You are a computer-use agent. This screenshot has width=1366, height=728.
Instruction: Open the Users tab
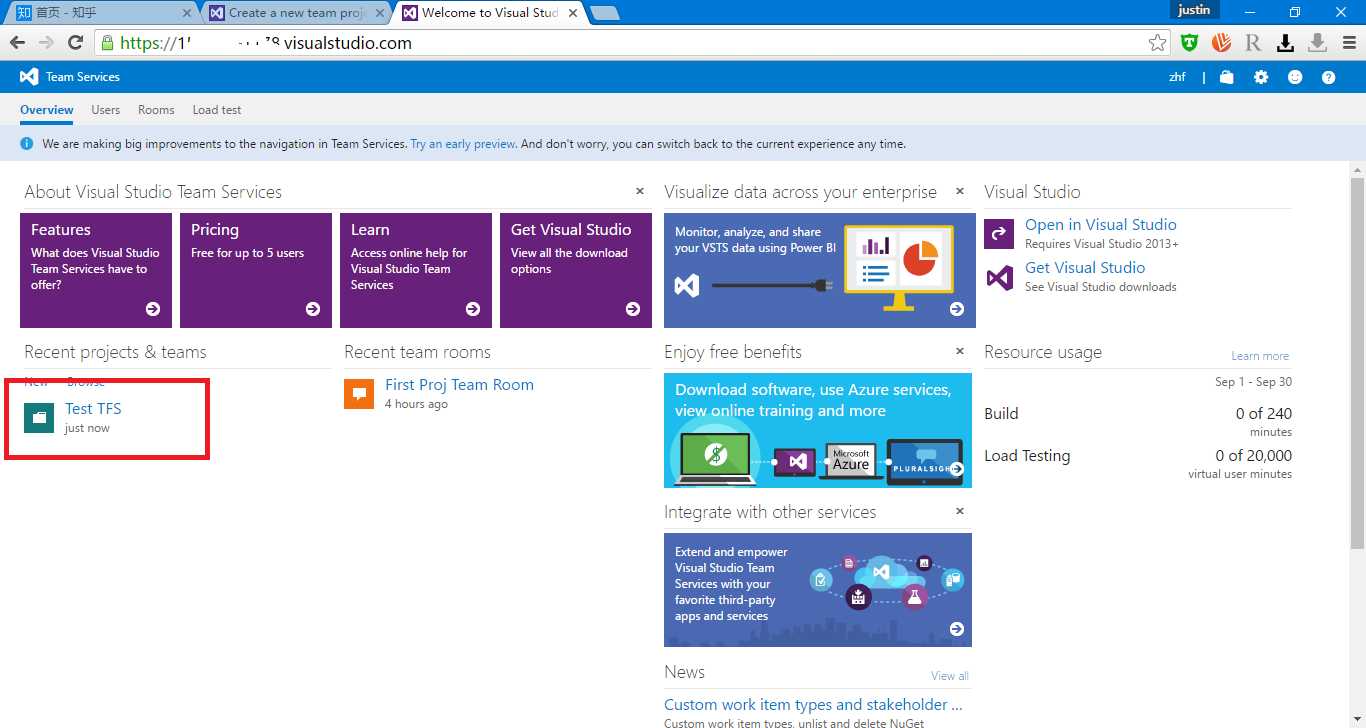click(105, 110)
